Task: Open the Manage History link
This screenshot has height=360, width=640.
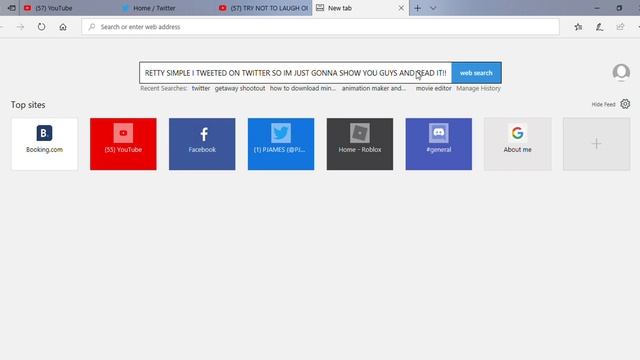Action: 478,88
